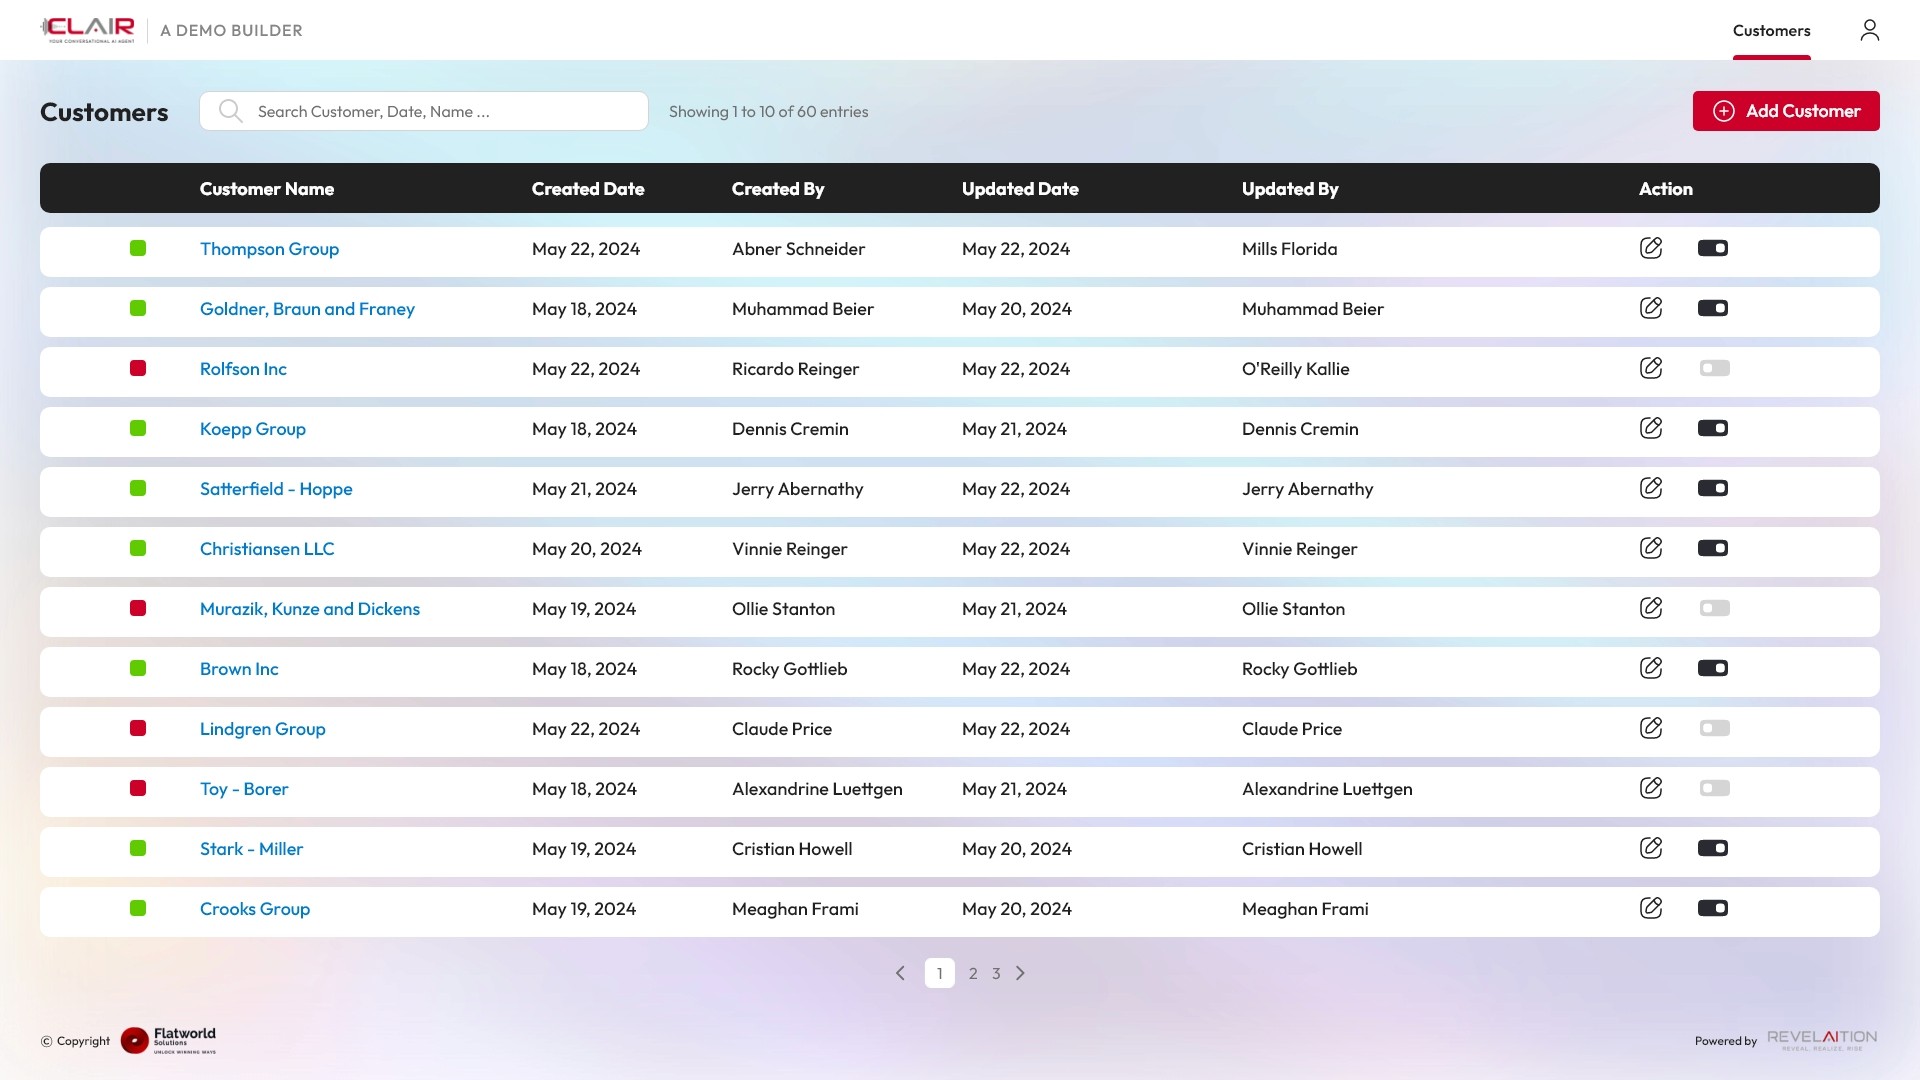Image resolution: width=1920 pixels, height=1080 pixels.
Task: Enable the Lindgren Group toggle switch
Action: (1714, 728)
